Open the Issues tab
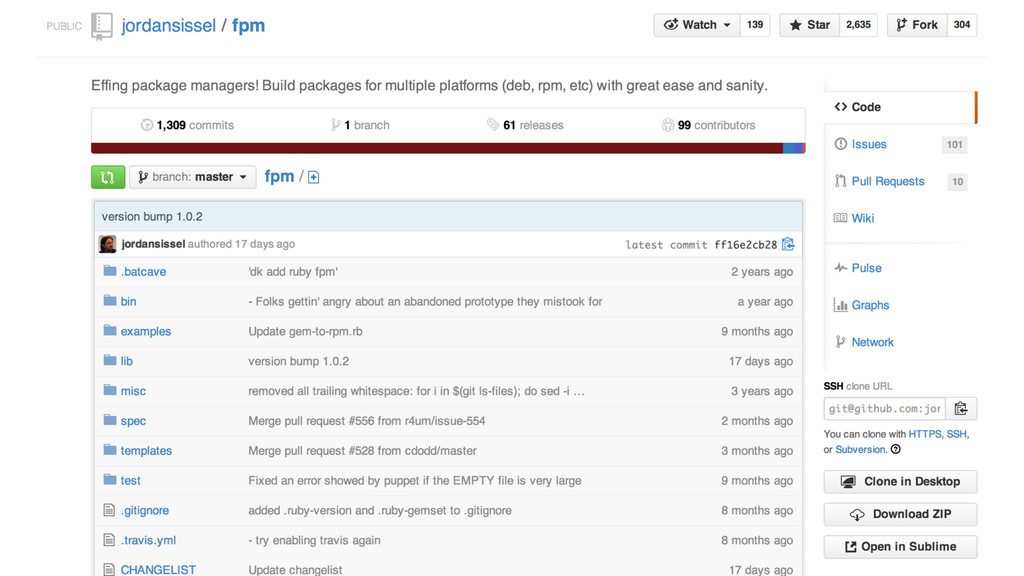The height and width of the screenshot is (576, 1024). (869, 144)
